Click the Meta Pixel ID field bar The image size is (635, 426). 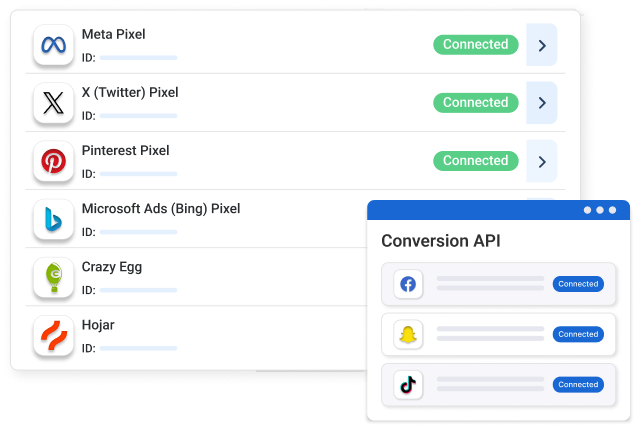139,58
